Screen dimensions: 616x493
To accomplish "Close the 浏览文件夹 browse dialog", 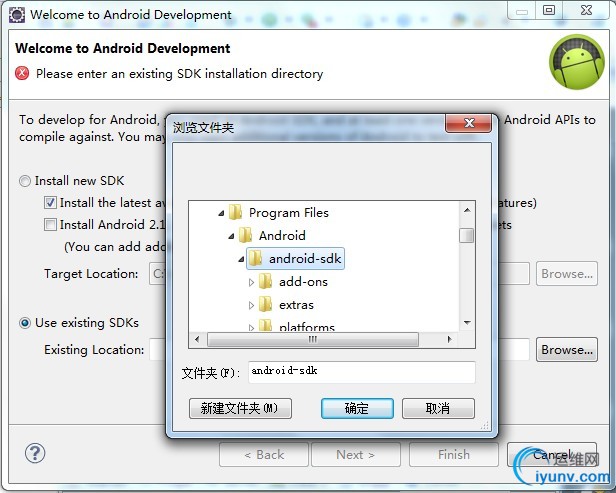I will click(x=468, y=123).
